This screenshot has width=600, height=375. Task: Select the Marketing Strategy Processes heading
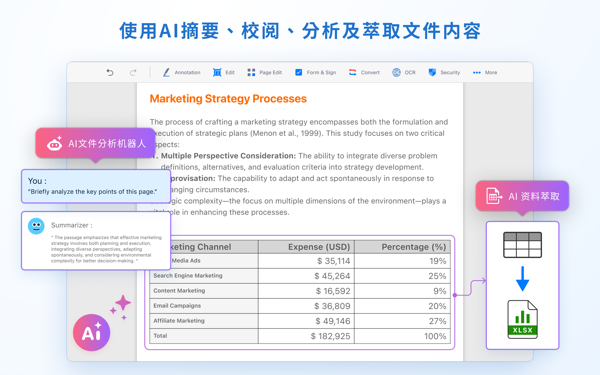[228, 99]
